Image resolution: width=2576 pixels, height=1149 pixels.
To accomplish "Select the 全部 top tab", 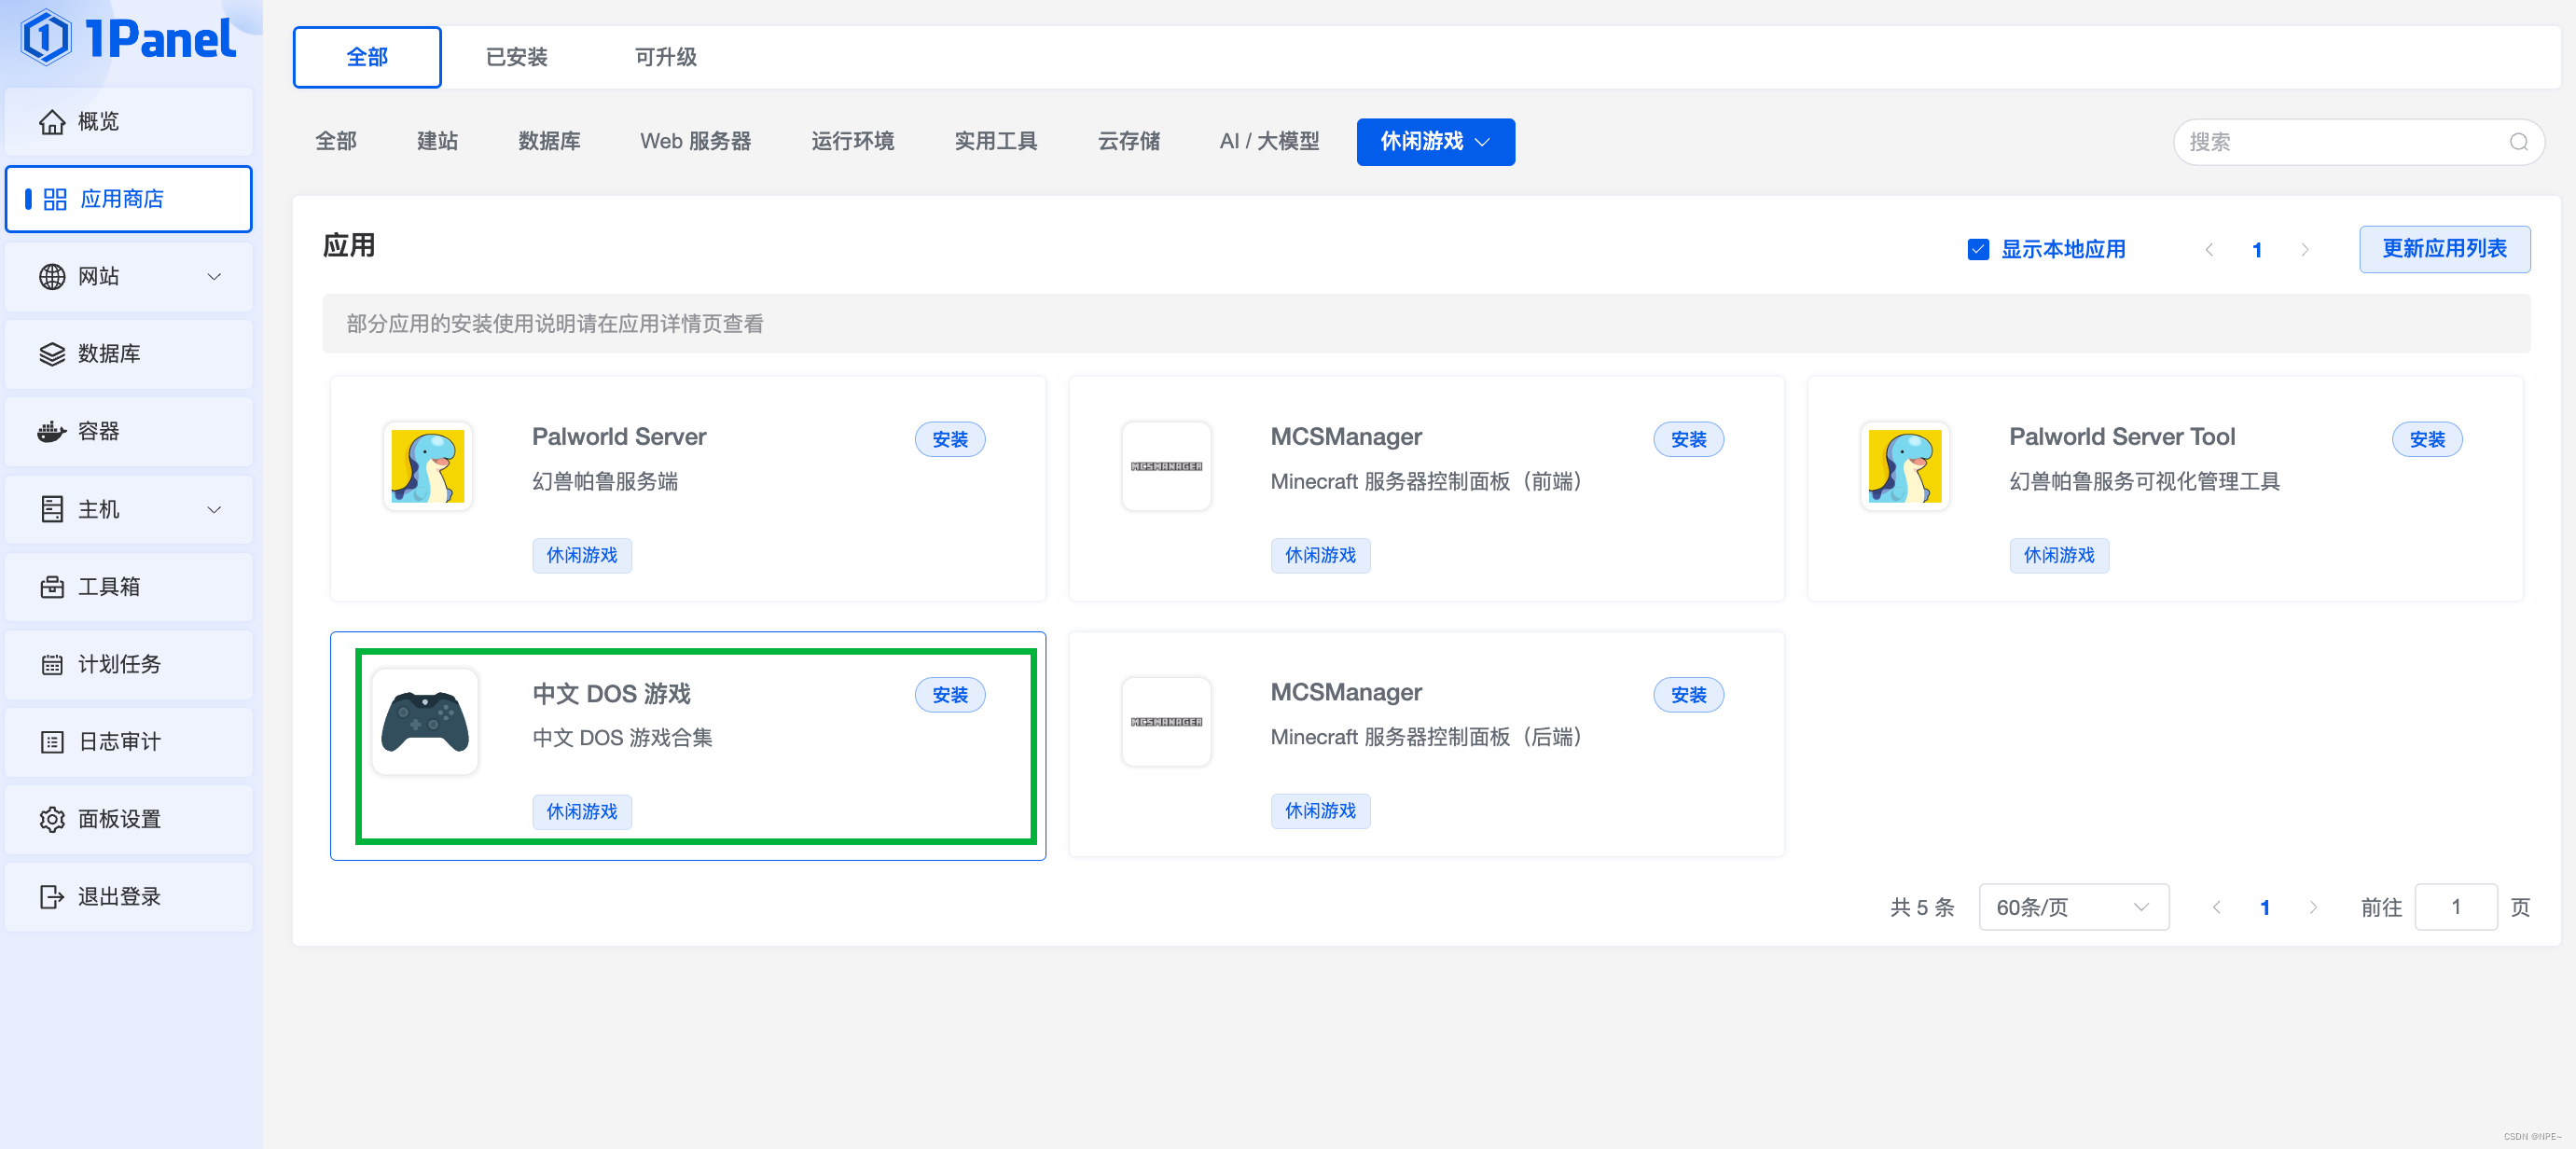I will [x=367, y=57].
